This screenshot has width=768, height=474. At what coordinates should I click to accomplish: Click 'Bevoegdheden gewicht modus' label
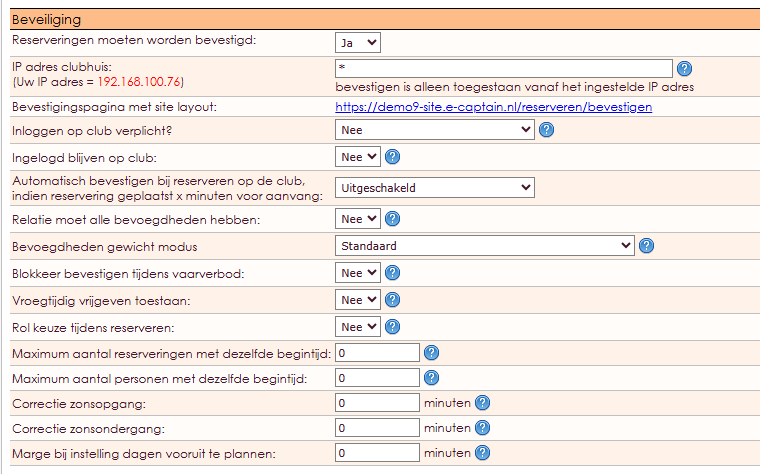[104, 246]
